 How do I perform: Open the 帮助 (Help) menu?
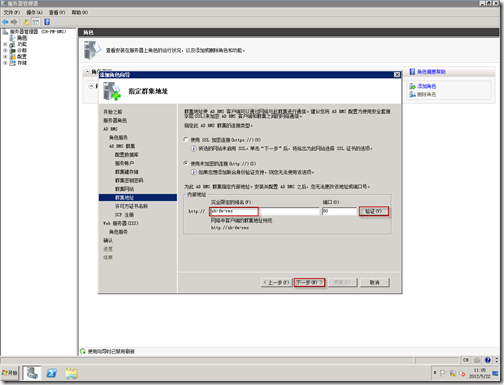pos(80,12)
